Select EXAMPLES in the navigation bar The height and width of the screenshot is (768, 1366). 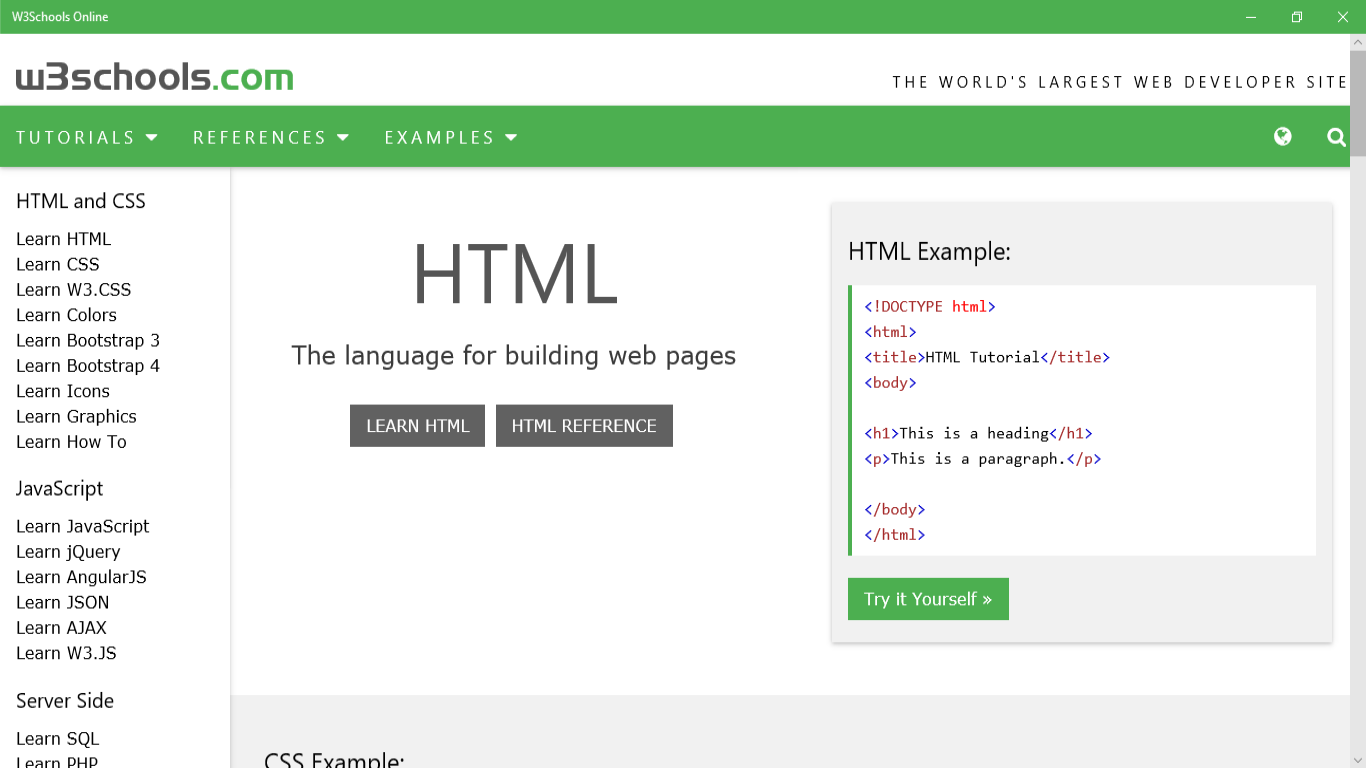(x=440, y=137)
